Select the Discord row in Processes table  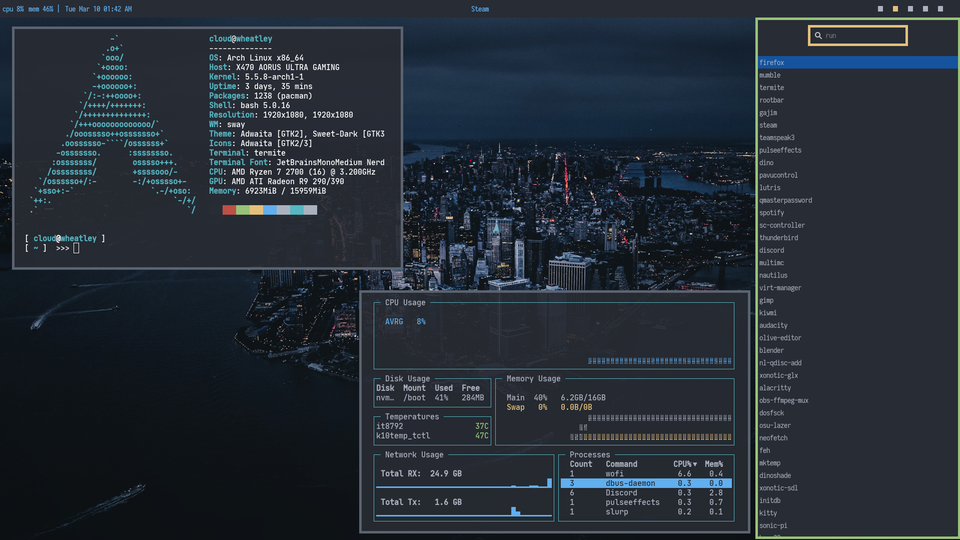[x=646, y=493]
